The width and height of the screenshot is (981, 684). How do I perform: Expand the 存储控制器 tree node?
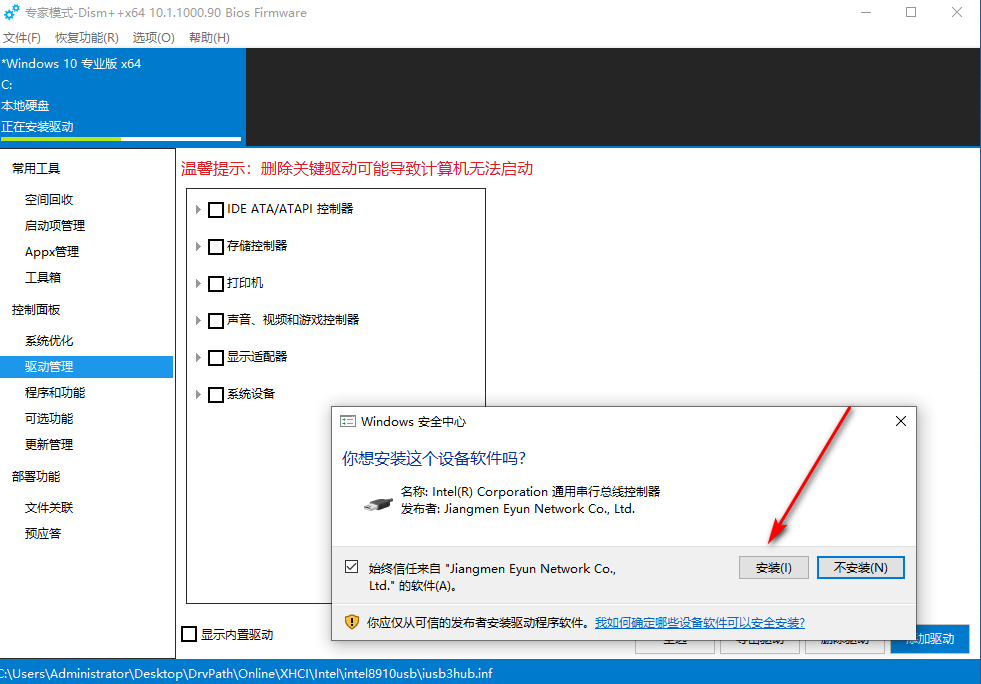tap(199, 247)
